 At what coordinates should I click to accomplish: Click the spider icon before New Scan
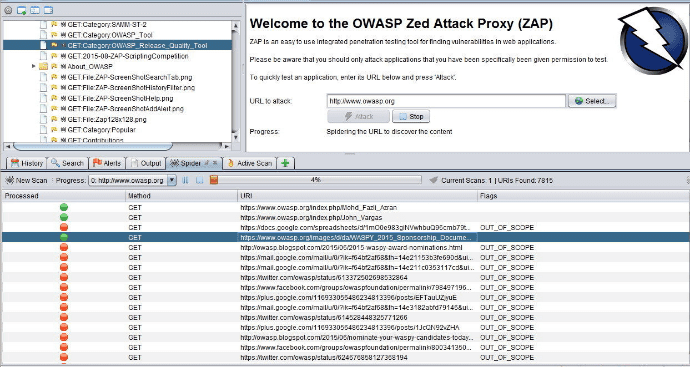pos(9,180)
